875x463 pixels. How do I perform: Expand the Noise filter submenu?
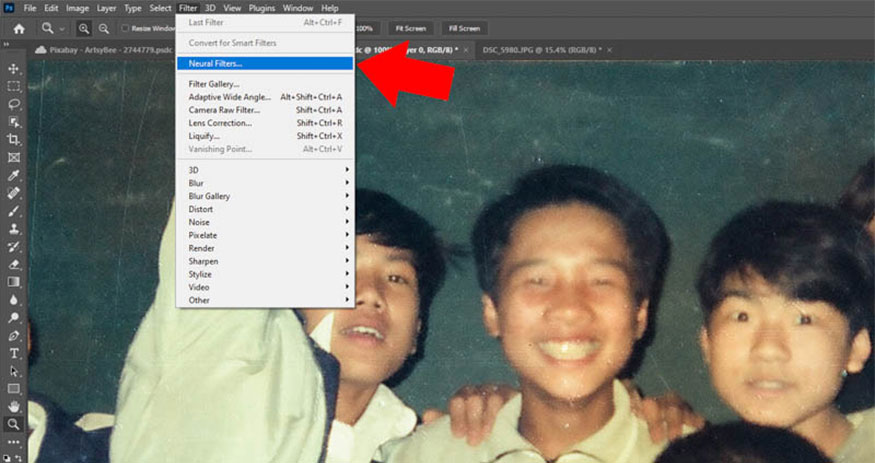tap(265, 222)
